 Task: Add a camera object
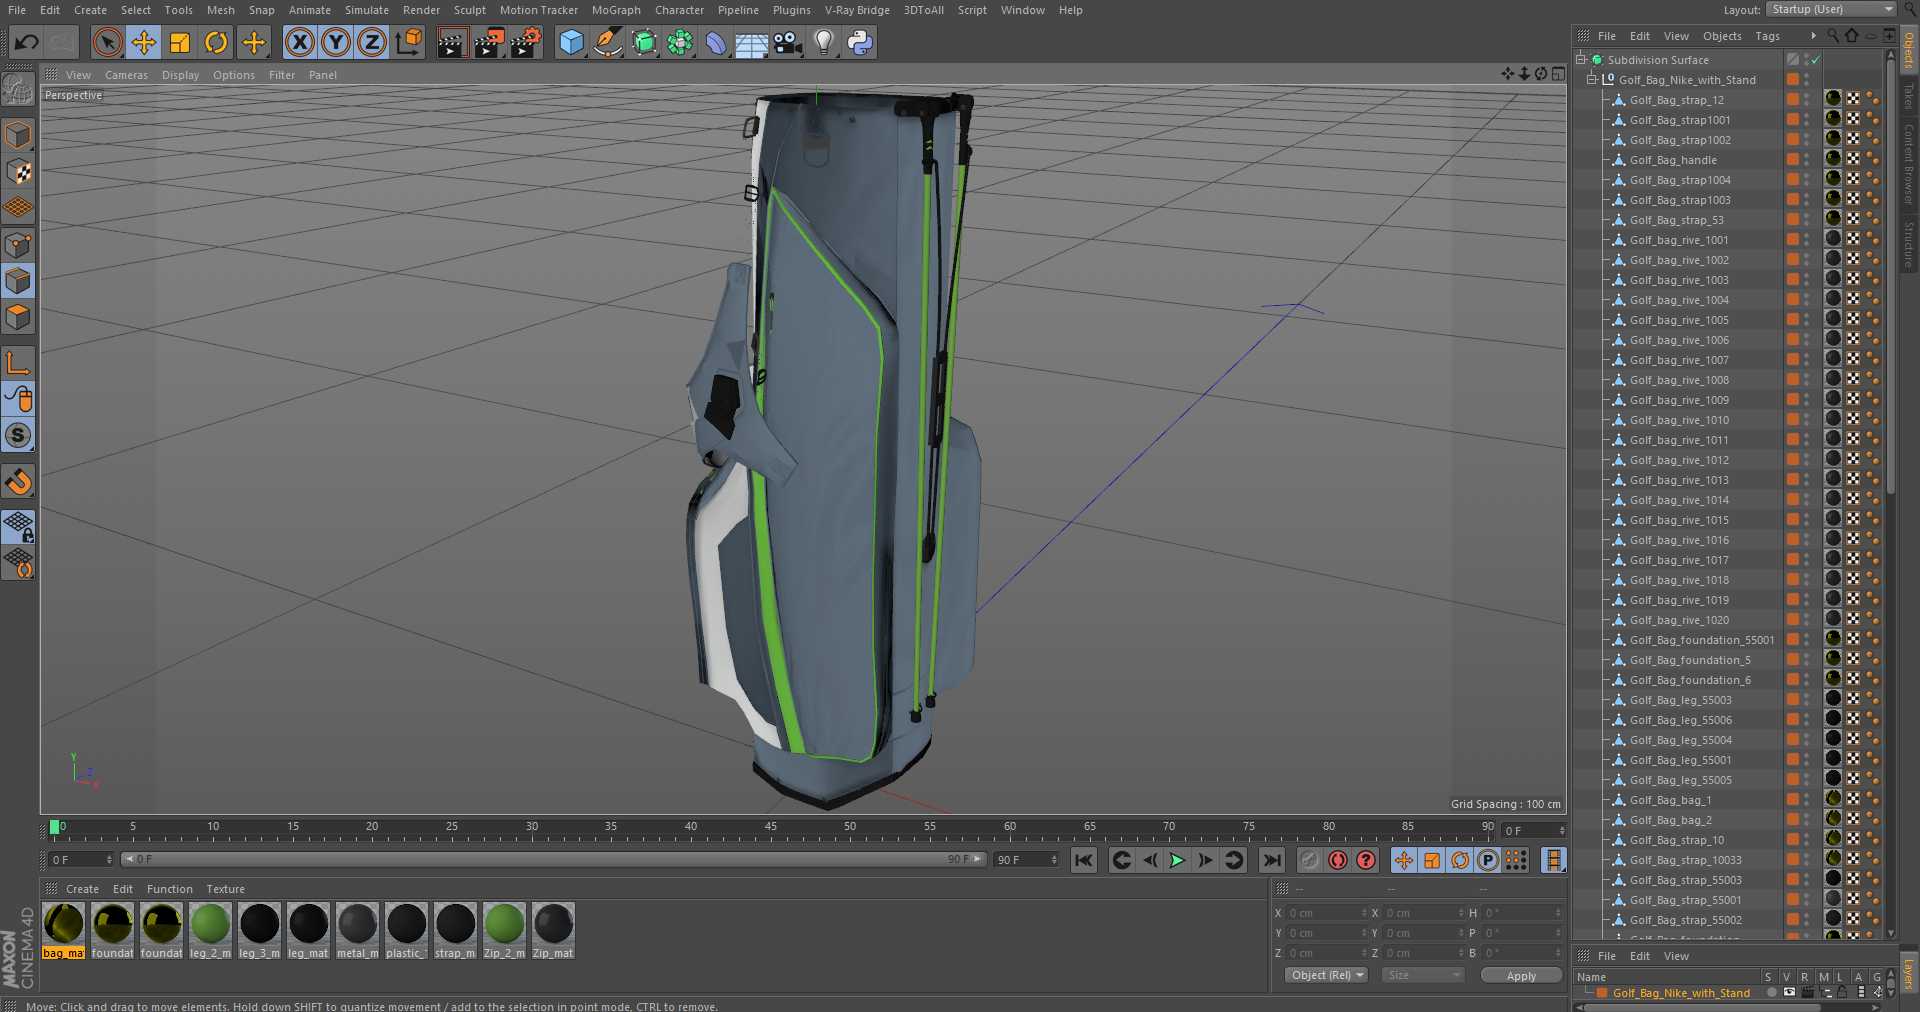pos(788,42)
